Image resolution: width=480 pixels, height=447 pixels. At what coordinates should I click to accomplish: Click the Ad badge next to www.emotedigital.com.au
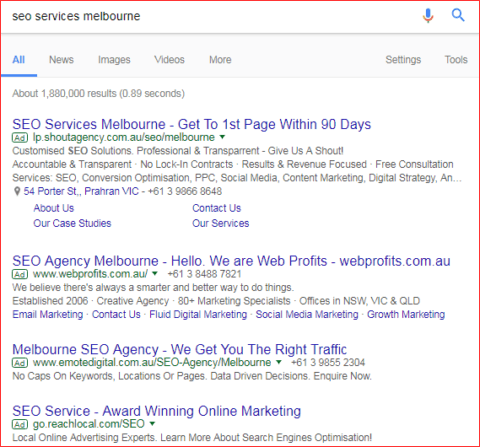(20, 362)
